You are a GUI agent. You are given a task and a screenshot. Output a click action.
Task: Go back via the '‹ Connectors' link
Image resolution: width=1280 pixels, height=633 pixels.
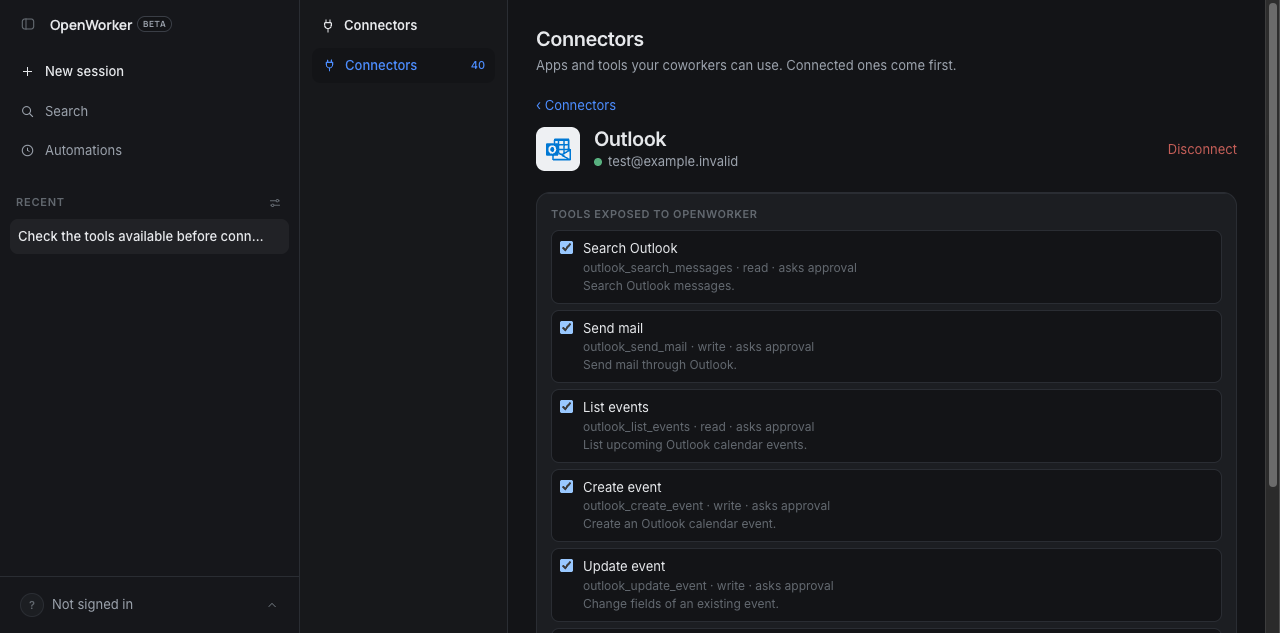click(x=576, y=105)
